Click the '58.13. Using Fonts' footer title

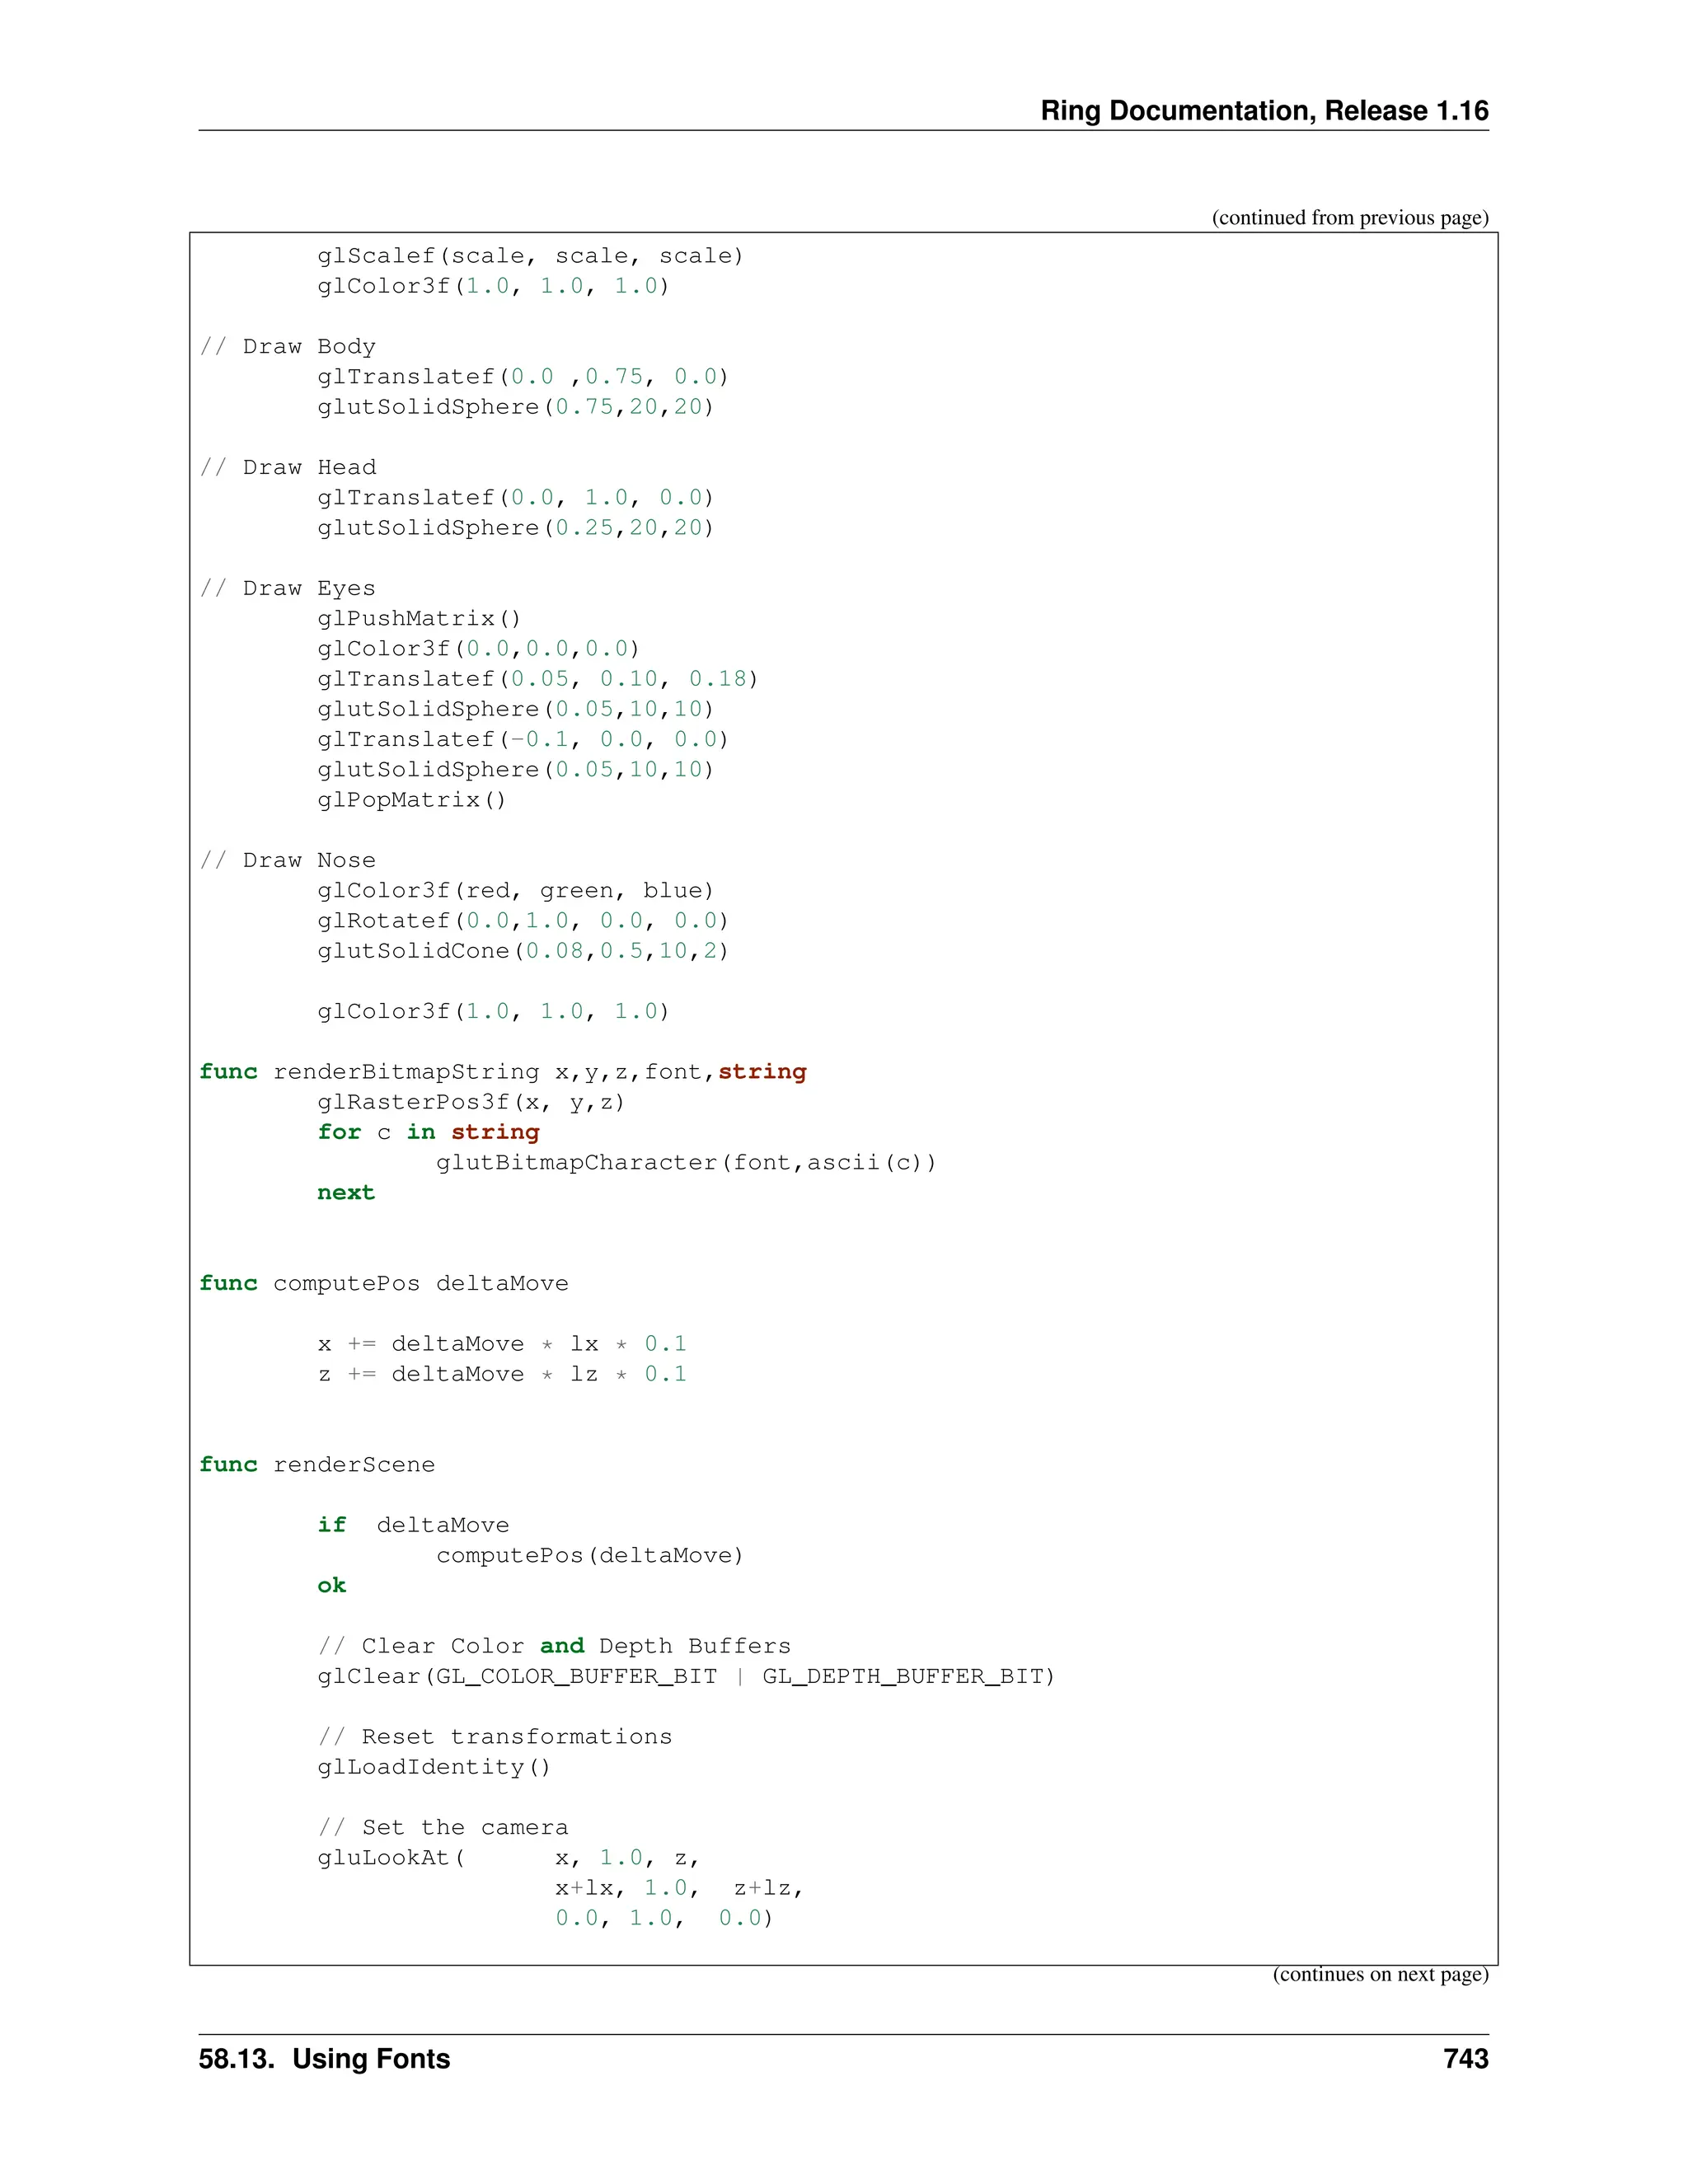[324, 2059]
